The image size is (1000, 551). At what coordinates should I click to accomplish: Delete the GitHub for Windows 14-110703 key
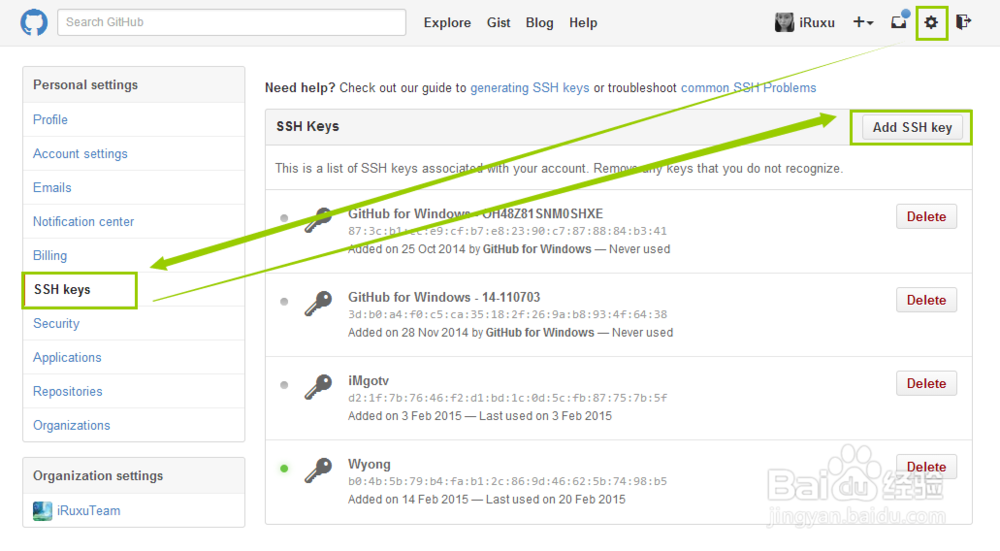point(926,300)
